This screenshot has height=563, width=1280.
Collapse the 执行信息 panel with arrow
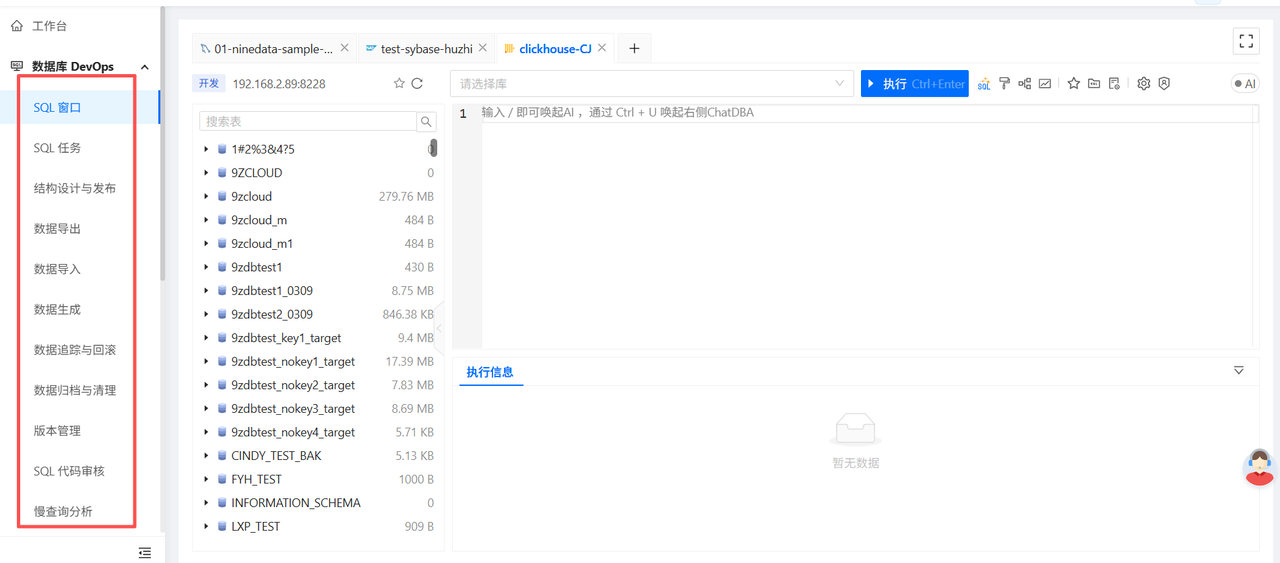pos(1239,371)
